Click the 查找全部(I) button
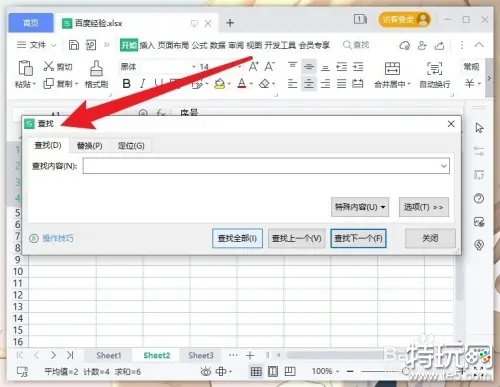Screen dimensions: 500x387 point(237,238)
